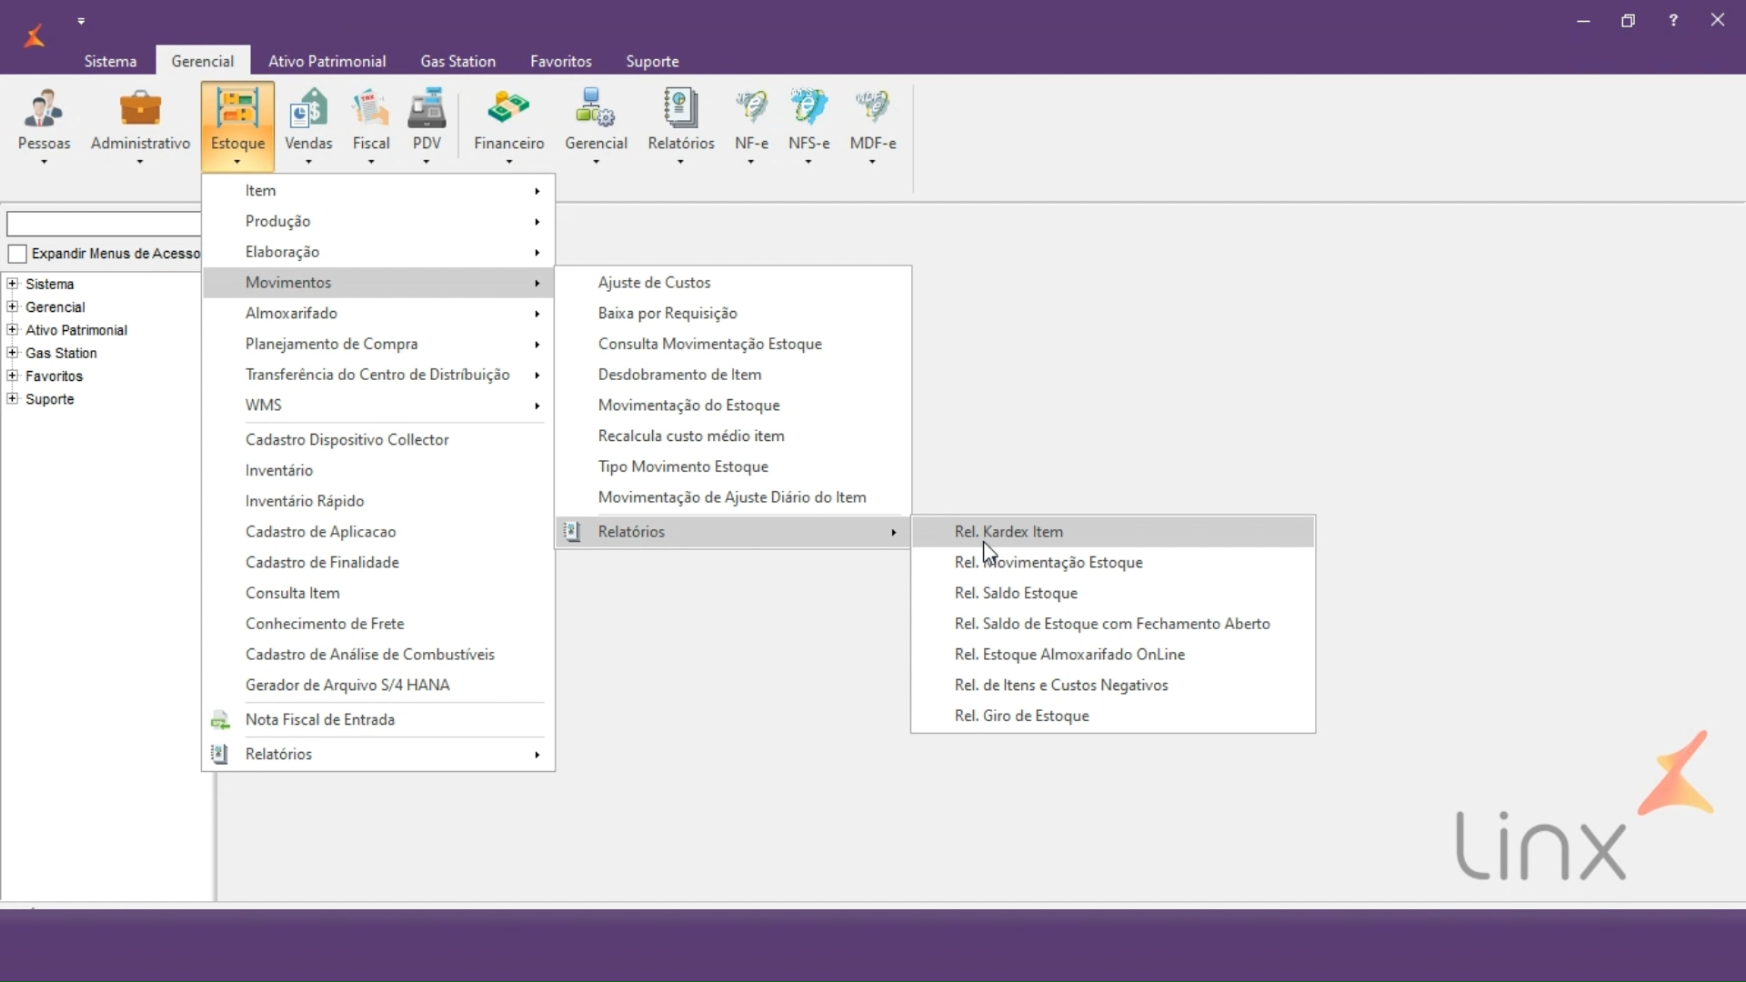Viewport: 1746px width, 982px height.
Task: Click the help question mark icon
Action: 1673,20
